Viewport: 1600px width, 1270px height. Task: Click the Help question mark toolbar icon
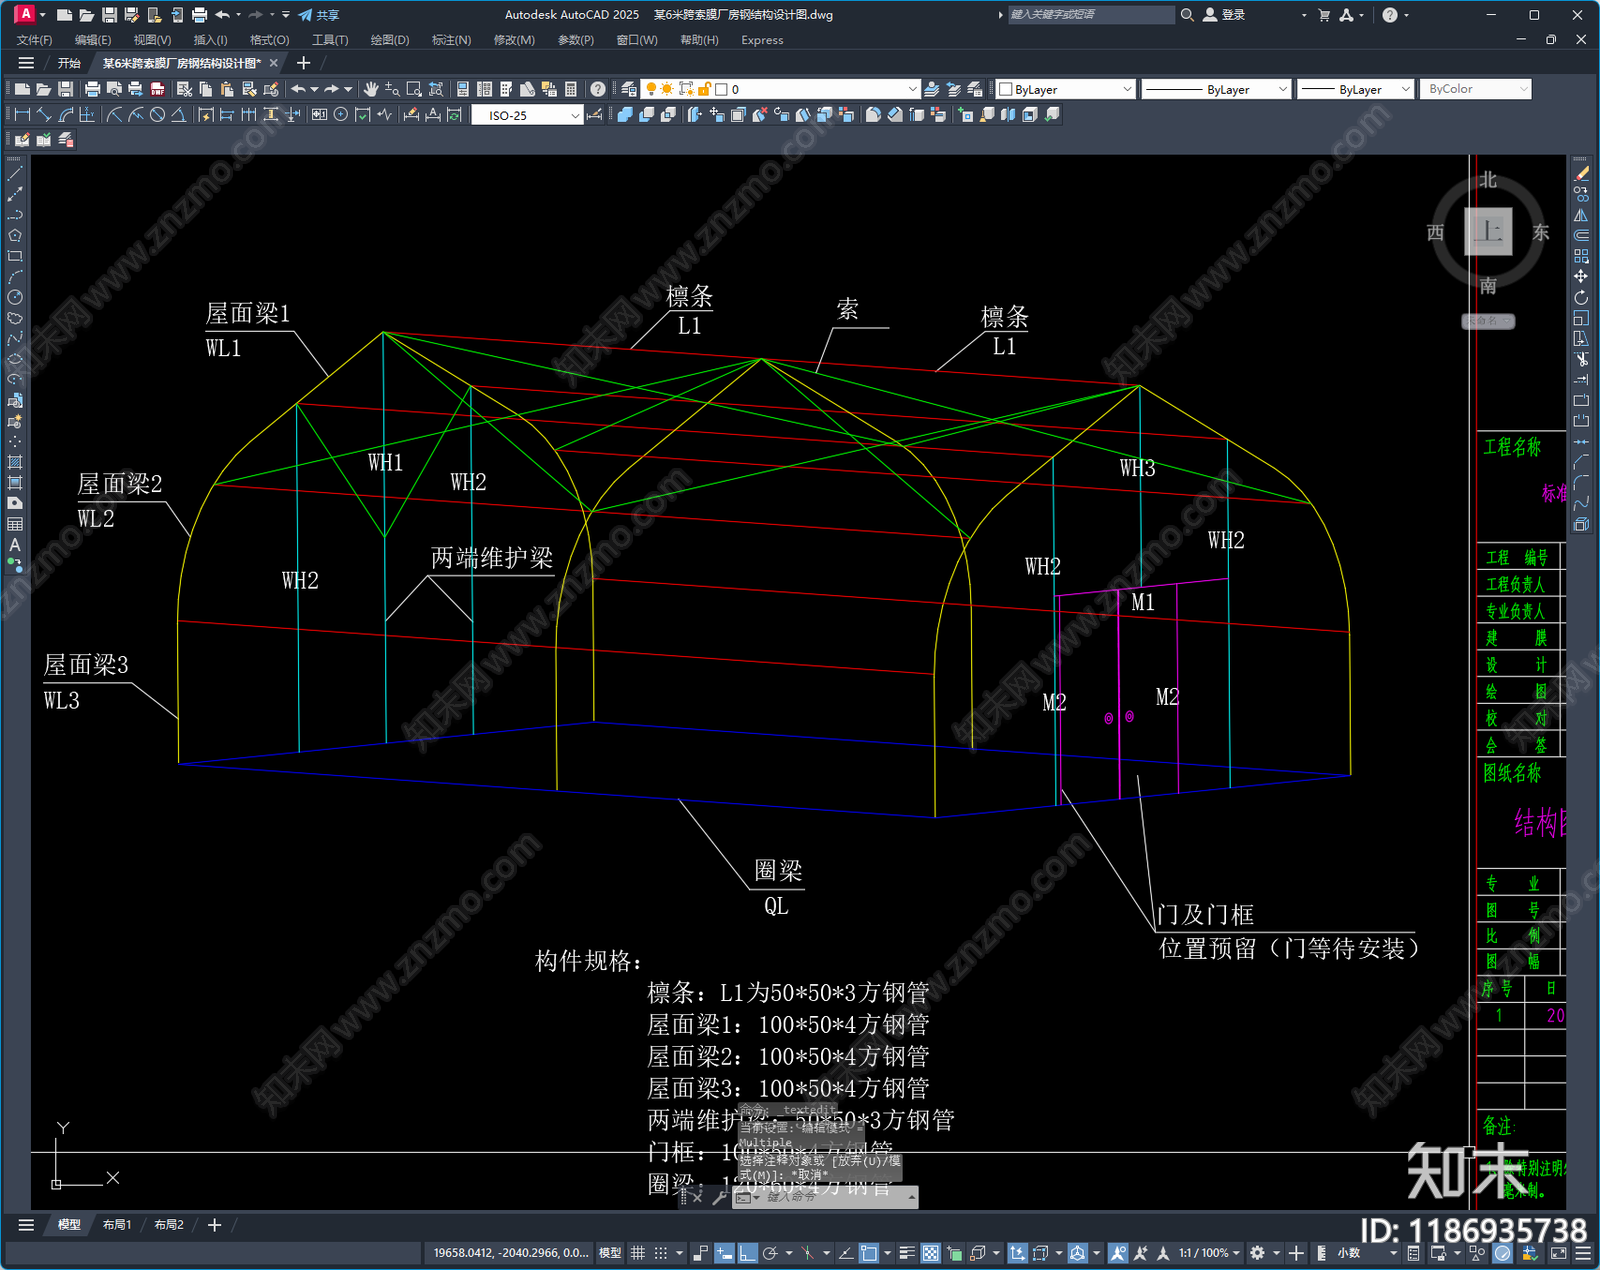click(598, 89)
